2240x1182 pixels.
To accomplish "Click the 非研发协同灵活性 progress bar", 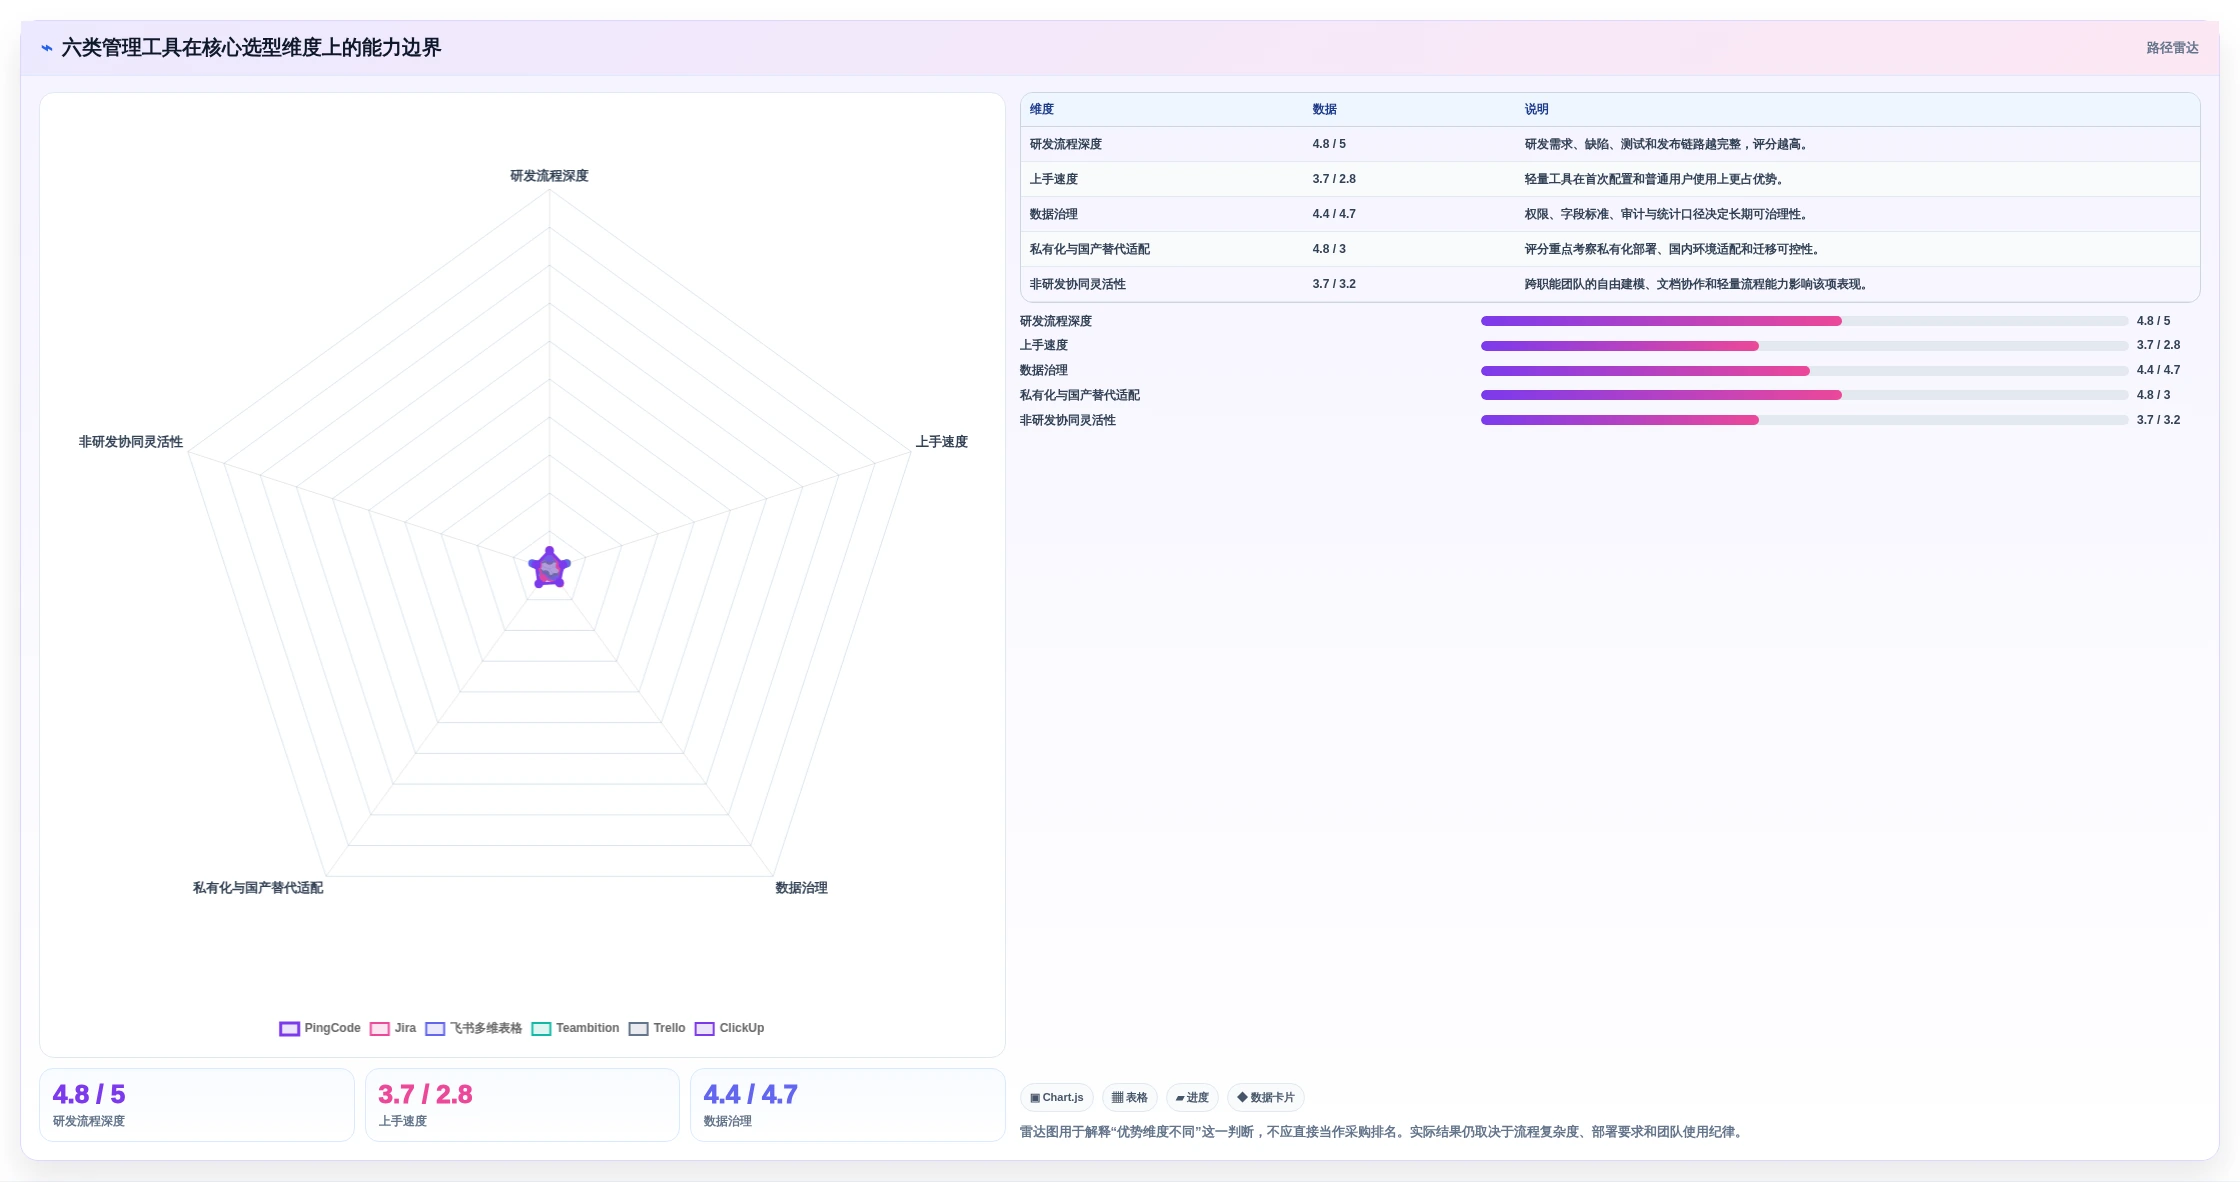I will click(1804, 420).
